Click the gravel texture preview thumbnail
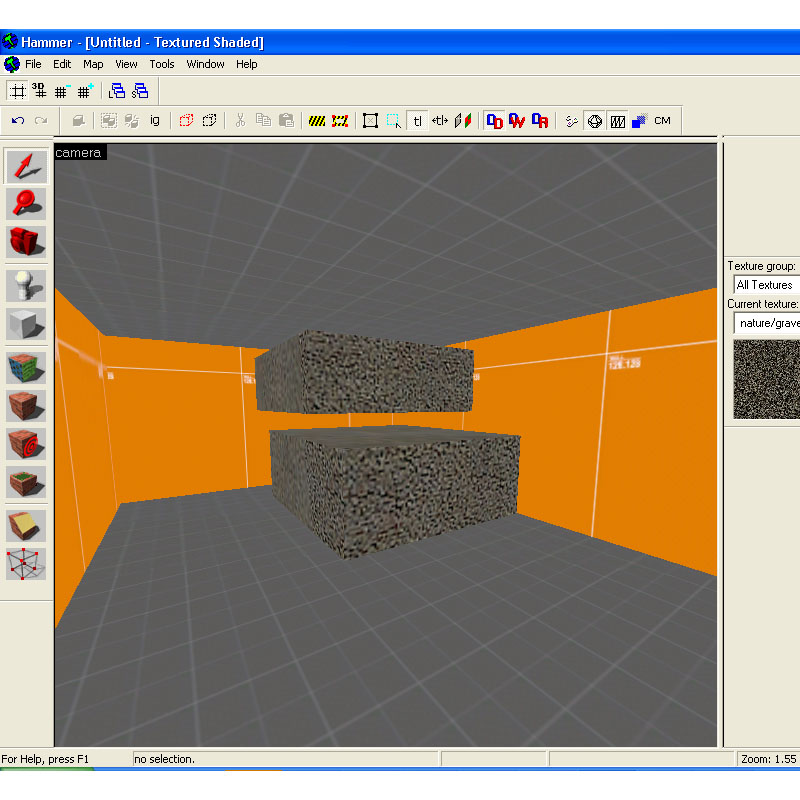The height and width of the screenshot is (800, 800). (x=767, y=379)
